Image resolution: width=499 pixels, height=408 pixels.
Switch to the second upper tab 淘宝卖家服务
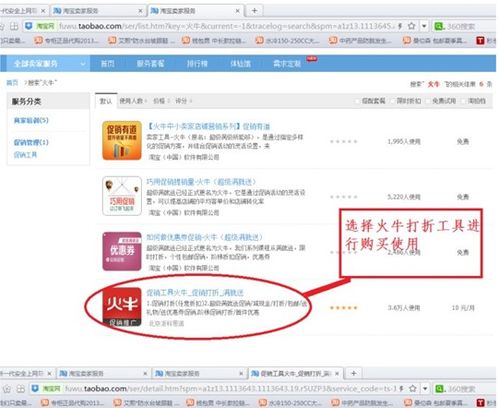point(97,11)
